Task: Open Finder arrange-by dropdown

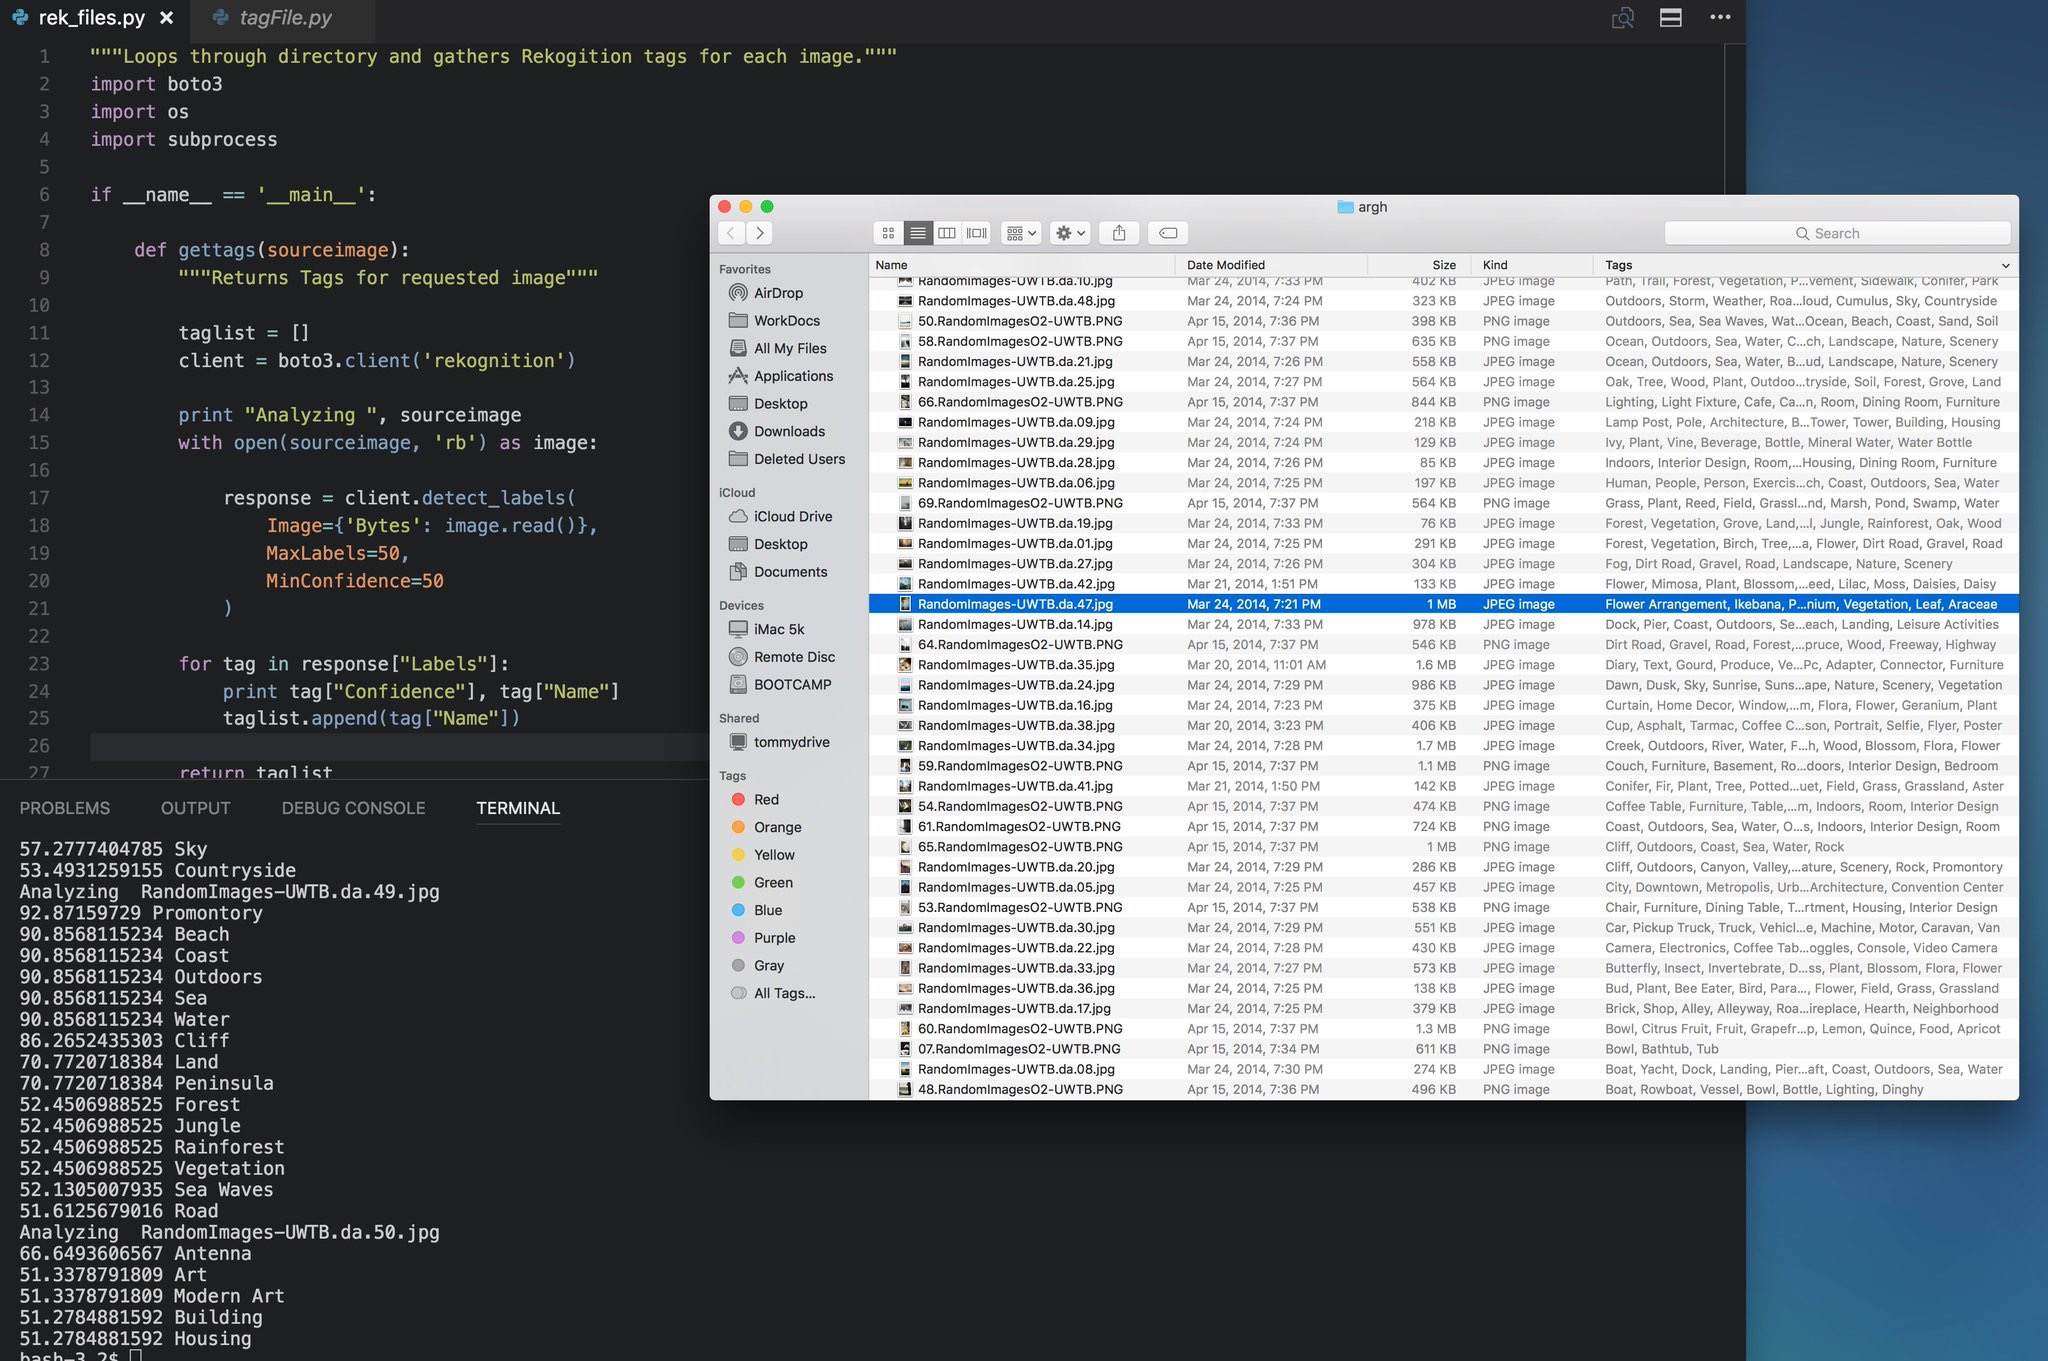Action: 1021,233
